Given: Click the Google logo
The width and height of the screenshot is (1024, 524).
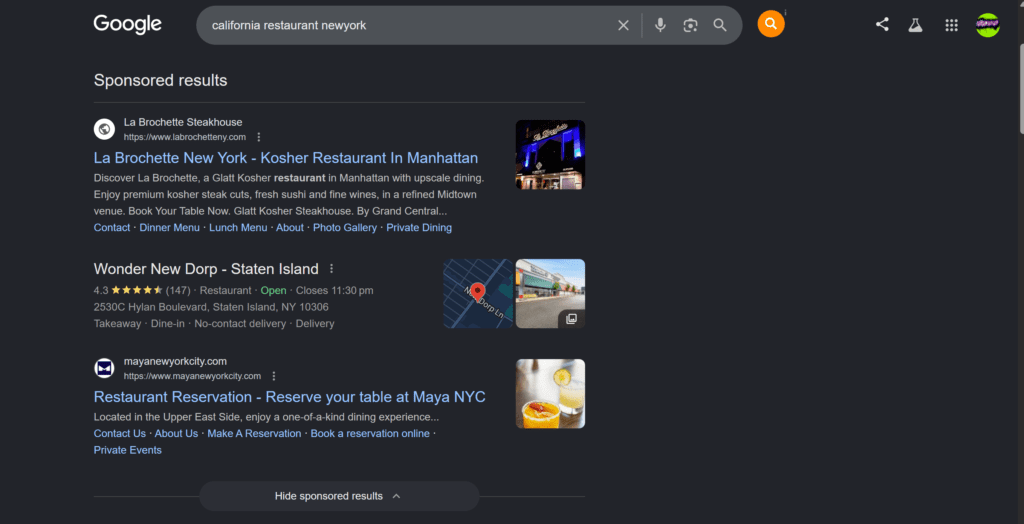Looking at the screenshot, I should (127, 25).
